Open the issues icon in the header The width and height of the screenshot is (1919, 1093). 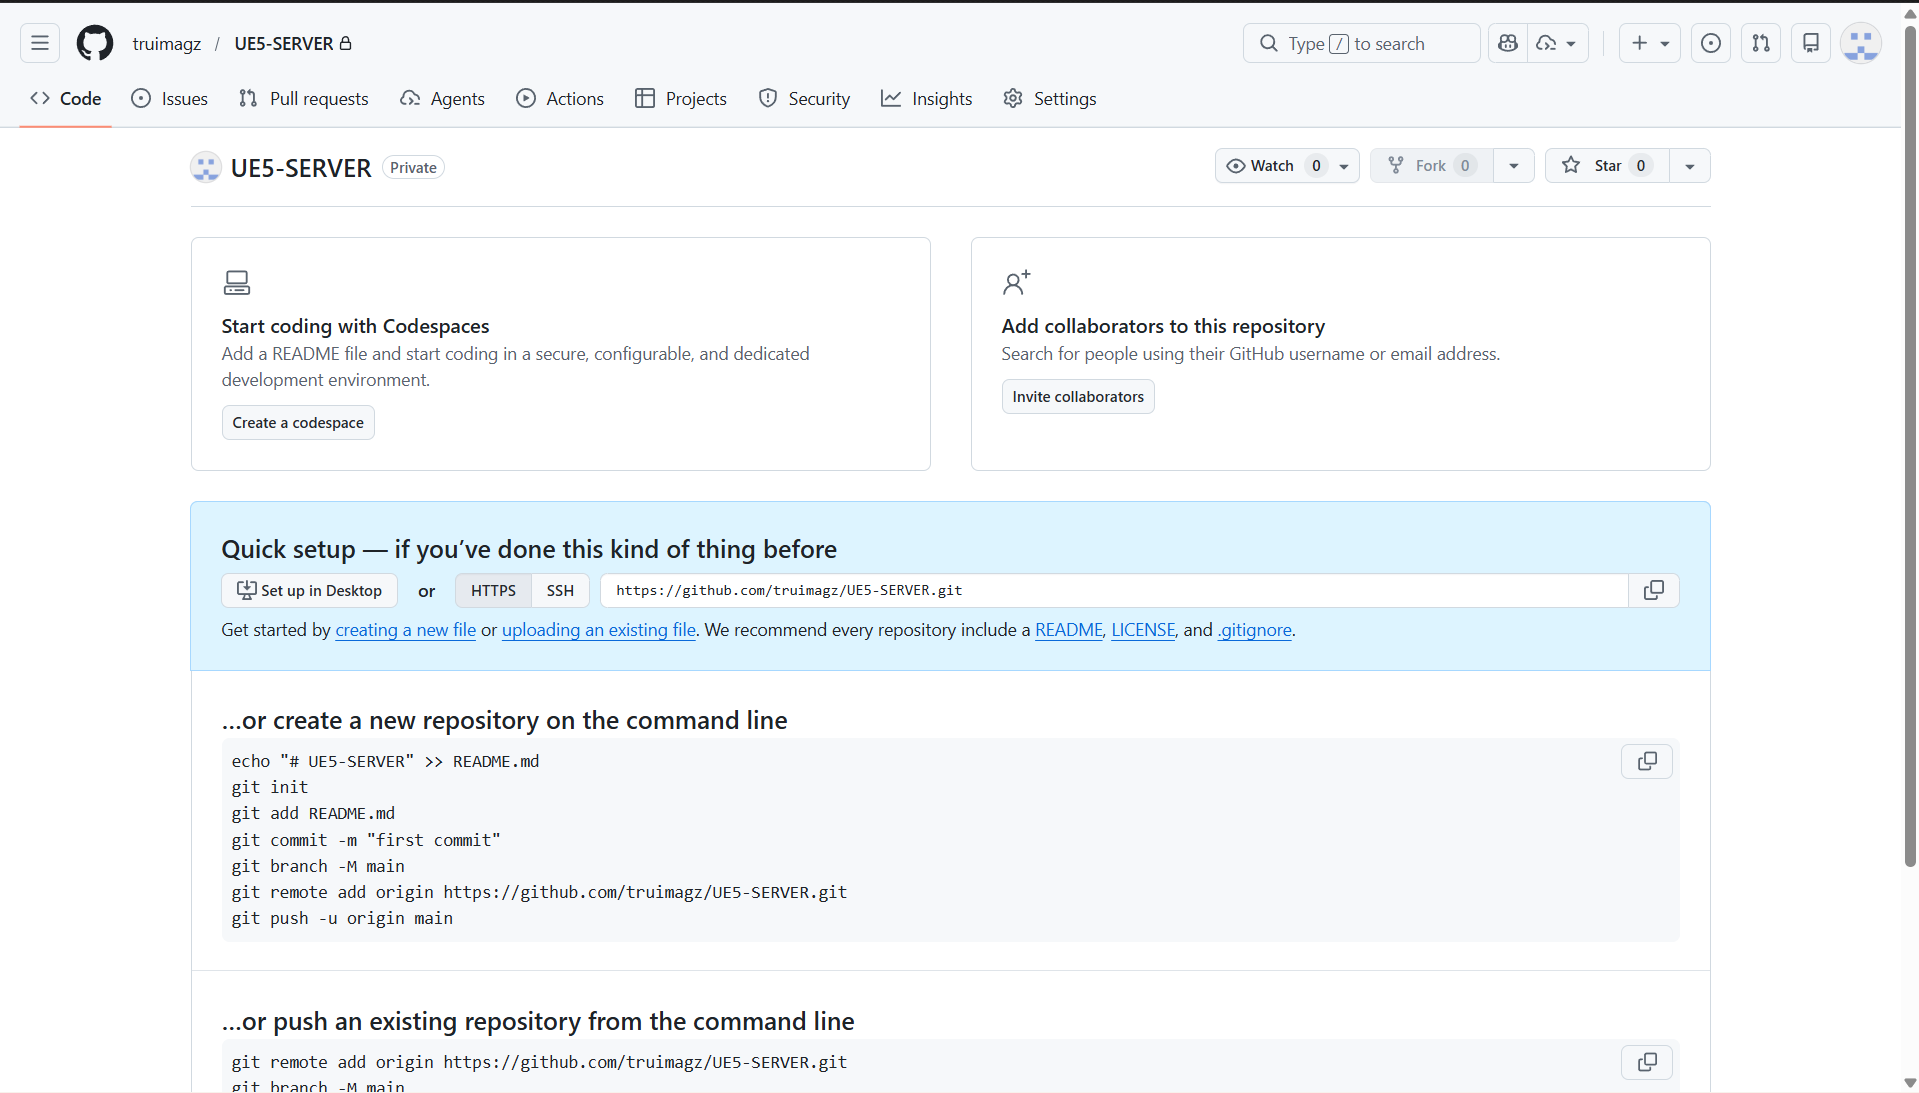coord(1711,43)
